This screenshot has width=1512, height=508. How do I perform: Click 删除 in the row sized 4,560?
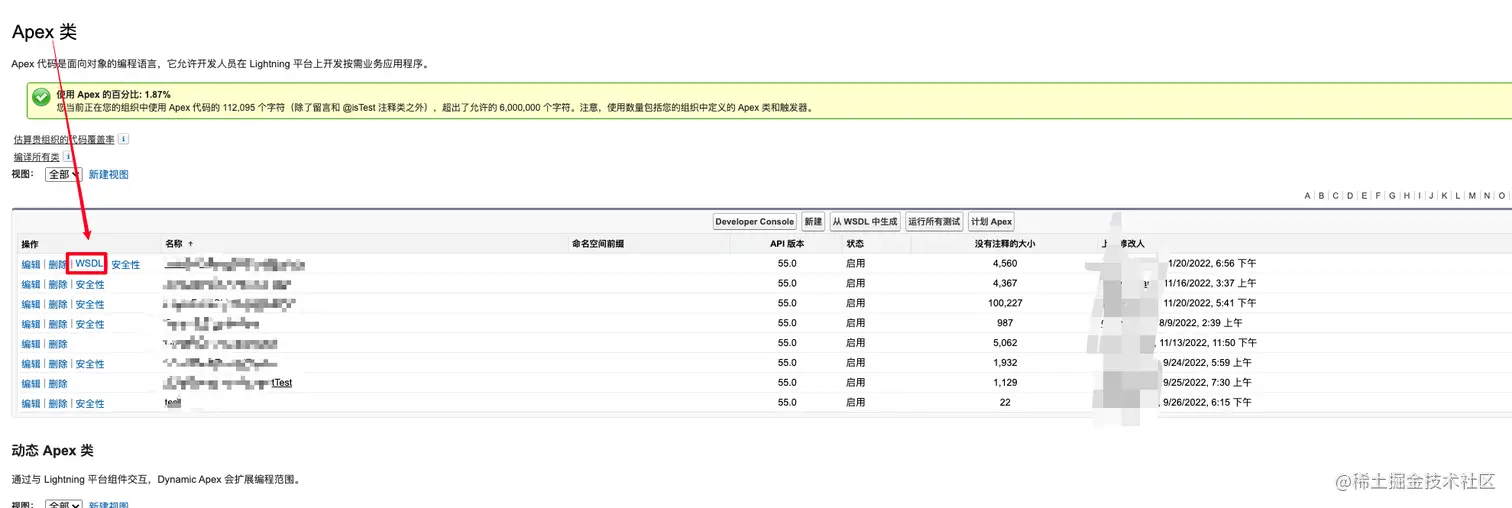[x=58, y=264]
